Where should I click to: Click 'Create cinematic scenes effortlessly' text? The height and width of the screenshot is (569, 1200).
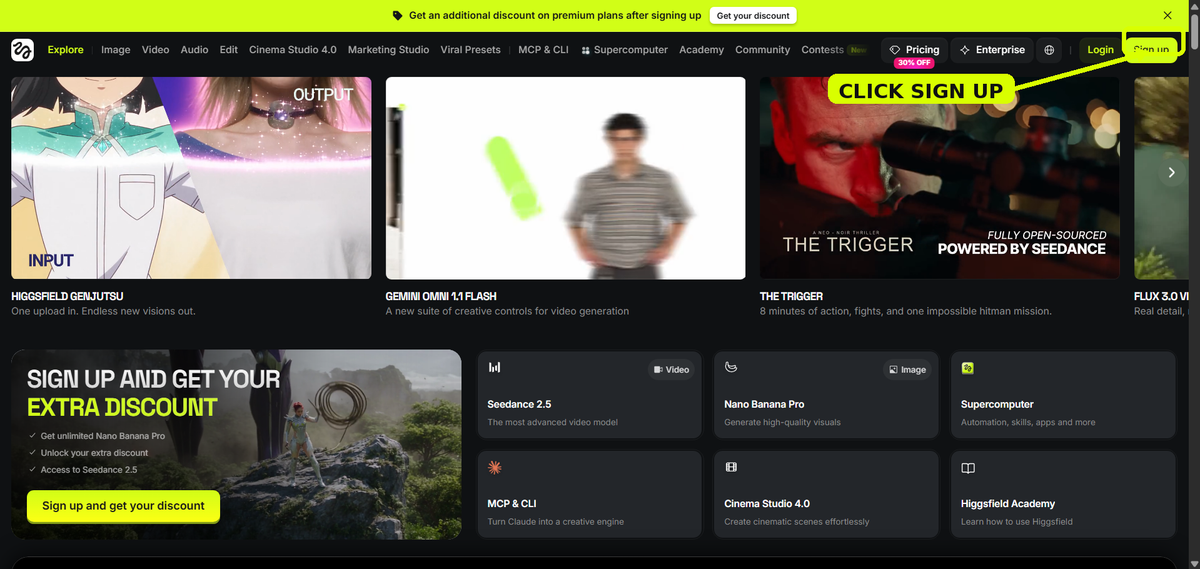point(797,522)
